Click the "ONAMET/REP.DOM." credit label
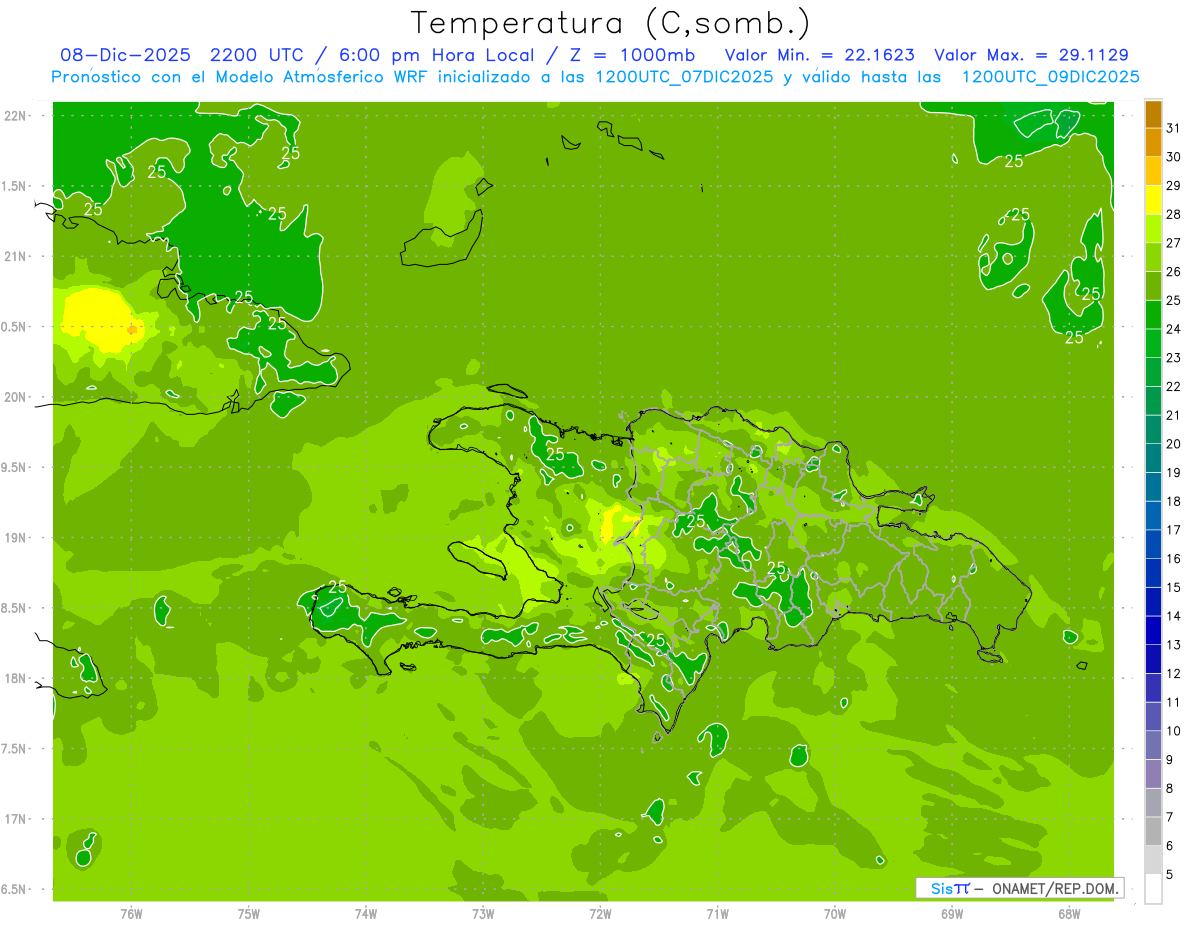Image resolution: width=1200 pixels, height=927 pixels. coord(1055,888)
